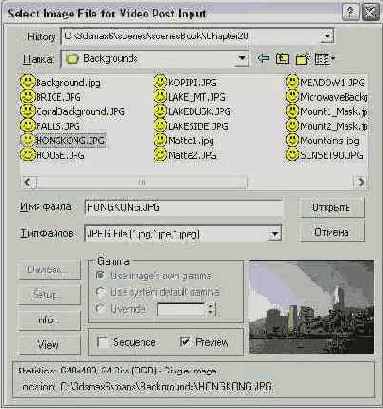This screenshot has height=409, width=383.
Task: Click the Hong Kong preview thumbnail
Action: (311, 307)
